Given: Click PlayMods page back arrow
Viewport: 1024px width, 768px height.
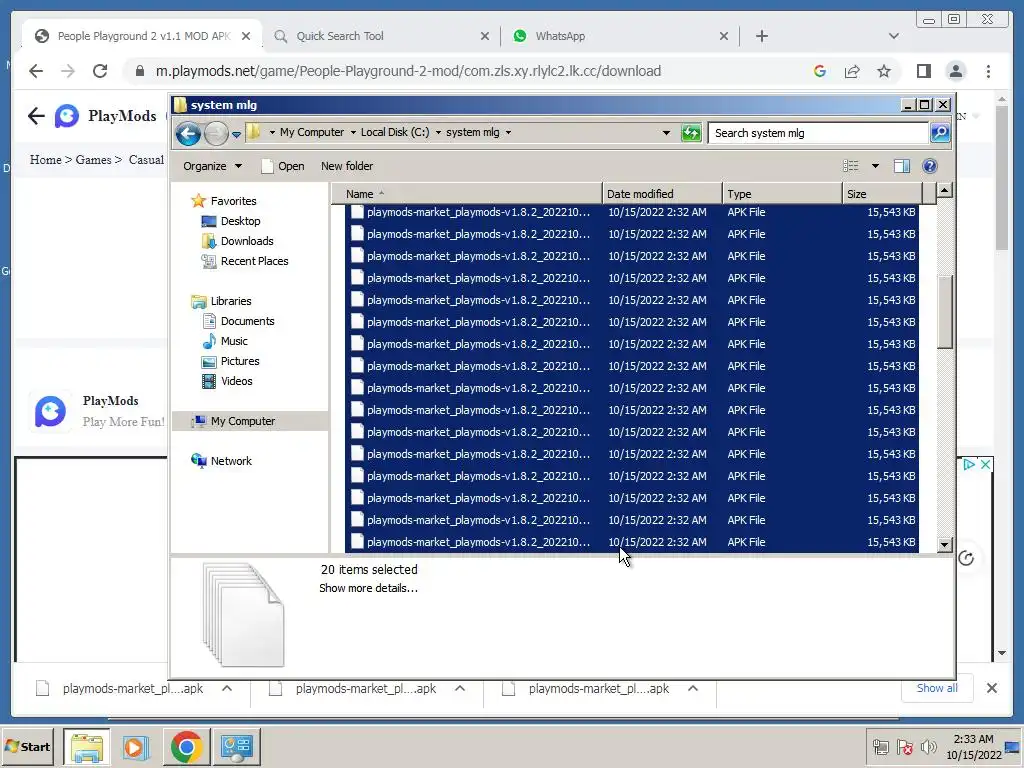Looking at the screenshot, I should point(37,116).
